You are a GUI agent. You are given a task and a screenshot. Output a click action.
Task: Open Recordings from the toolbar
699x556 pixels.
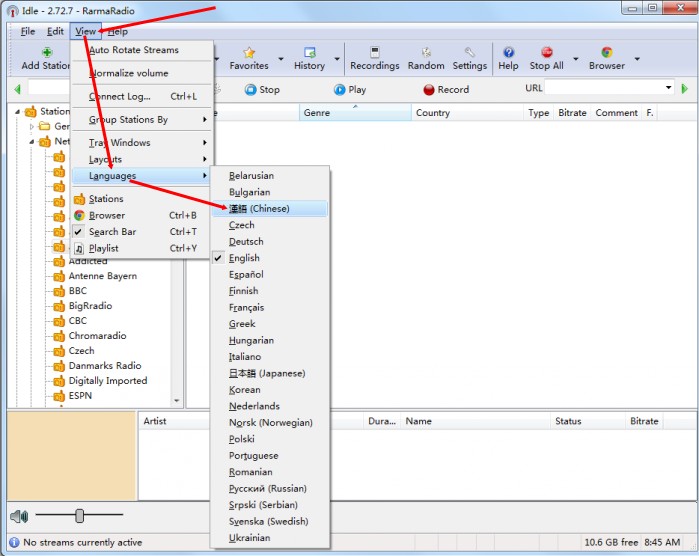coord(374,53)
